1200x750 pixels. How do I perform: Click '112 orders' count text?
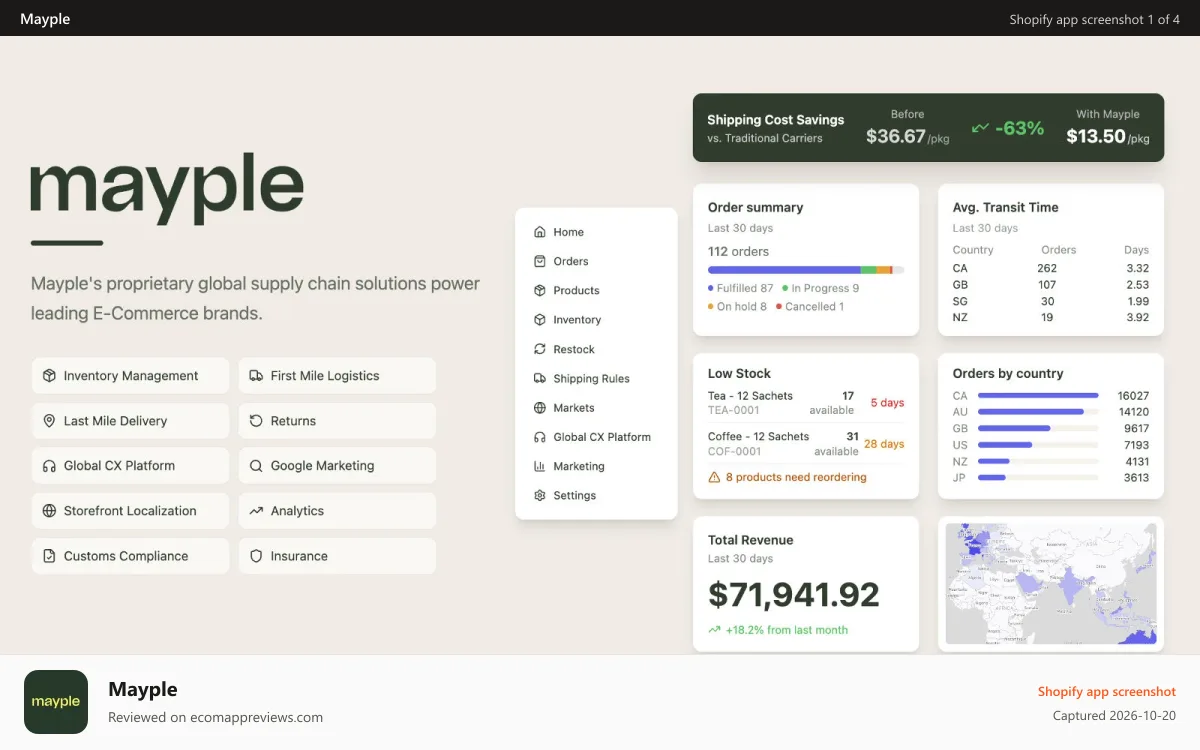pyautogui.click(x=738, y=252)
